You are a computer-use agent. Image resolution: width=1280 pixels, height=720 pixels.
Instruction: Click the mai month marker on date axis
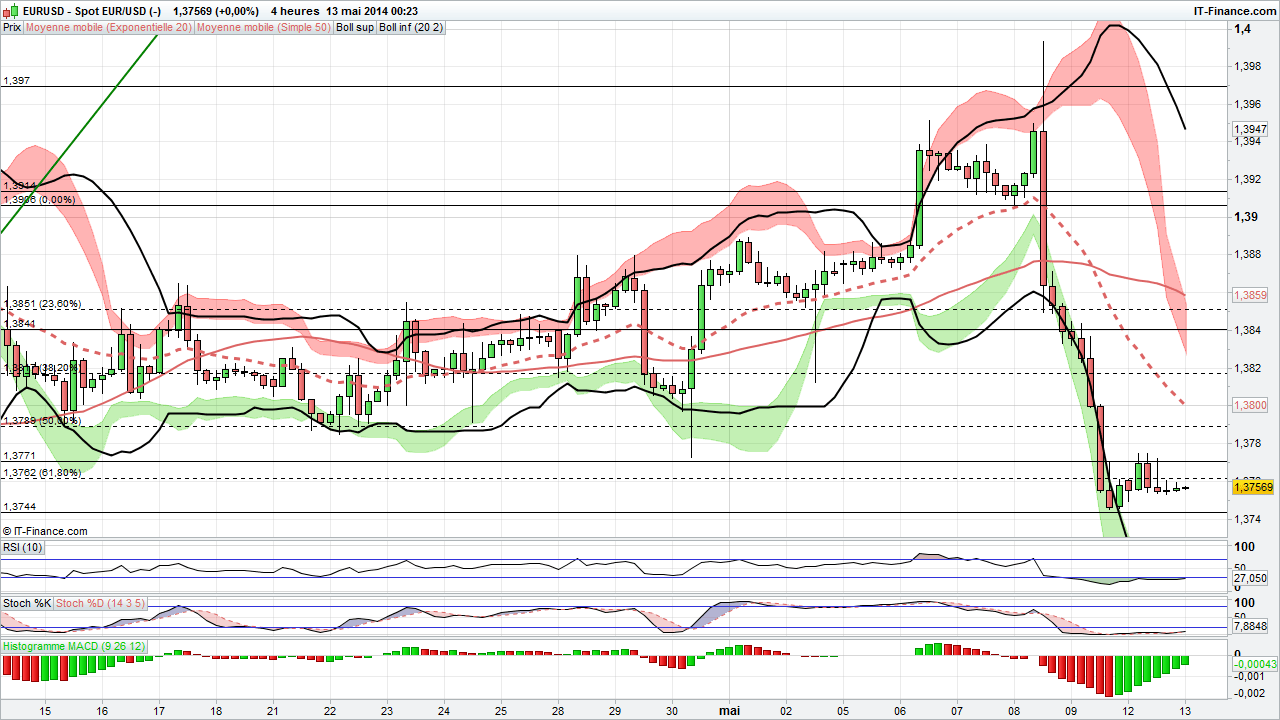tap(730, 710)
